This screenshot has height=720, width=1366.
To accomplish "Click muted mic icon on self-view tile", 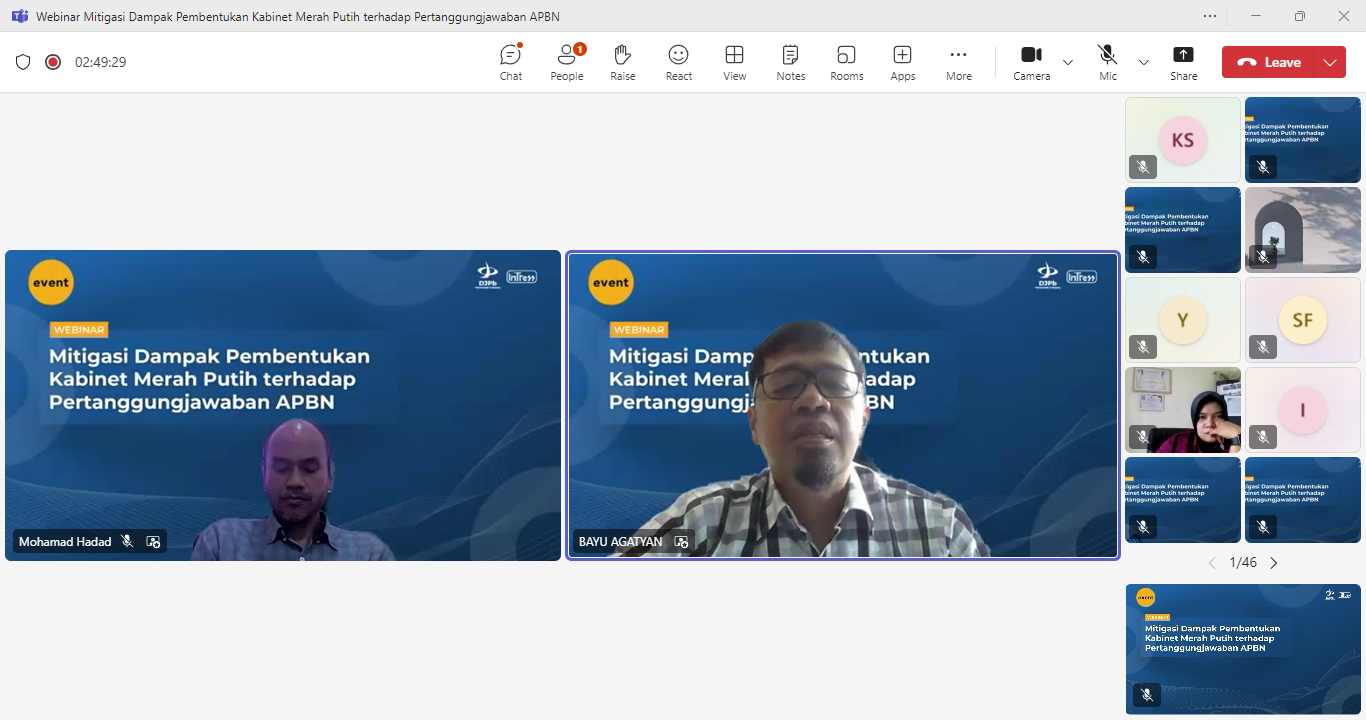I will (x=1147, y=694).
